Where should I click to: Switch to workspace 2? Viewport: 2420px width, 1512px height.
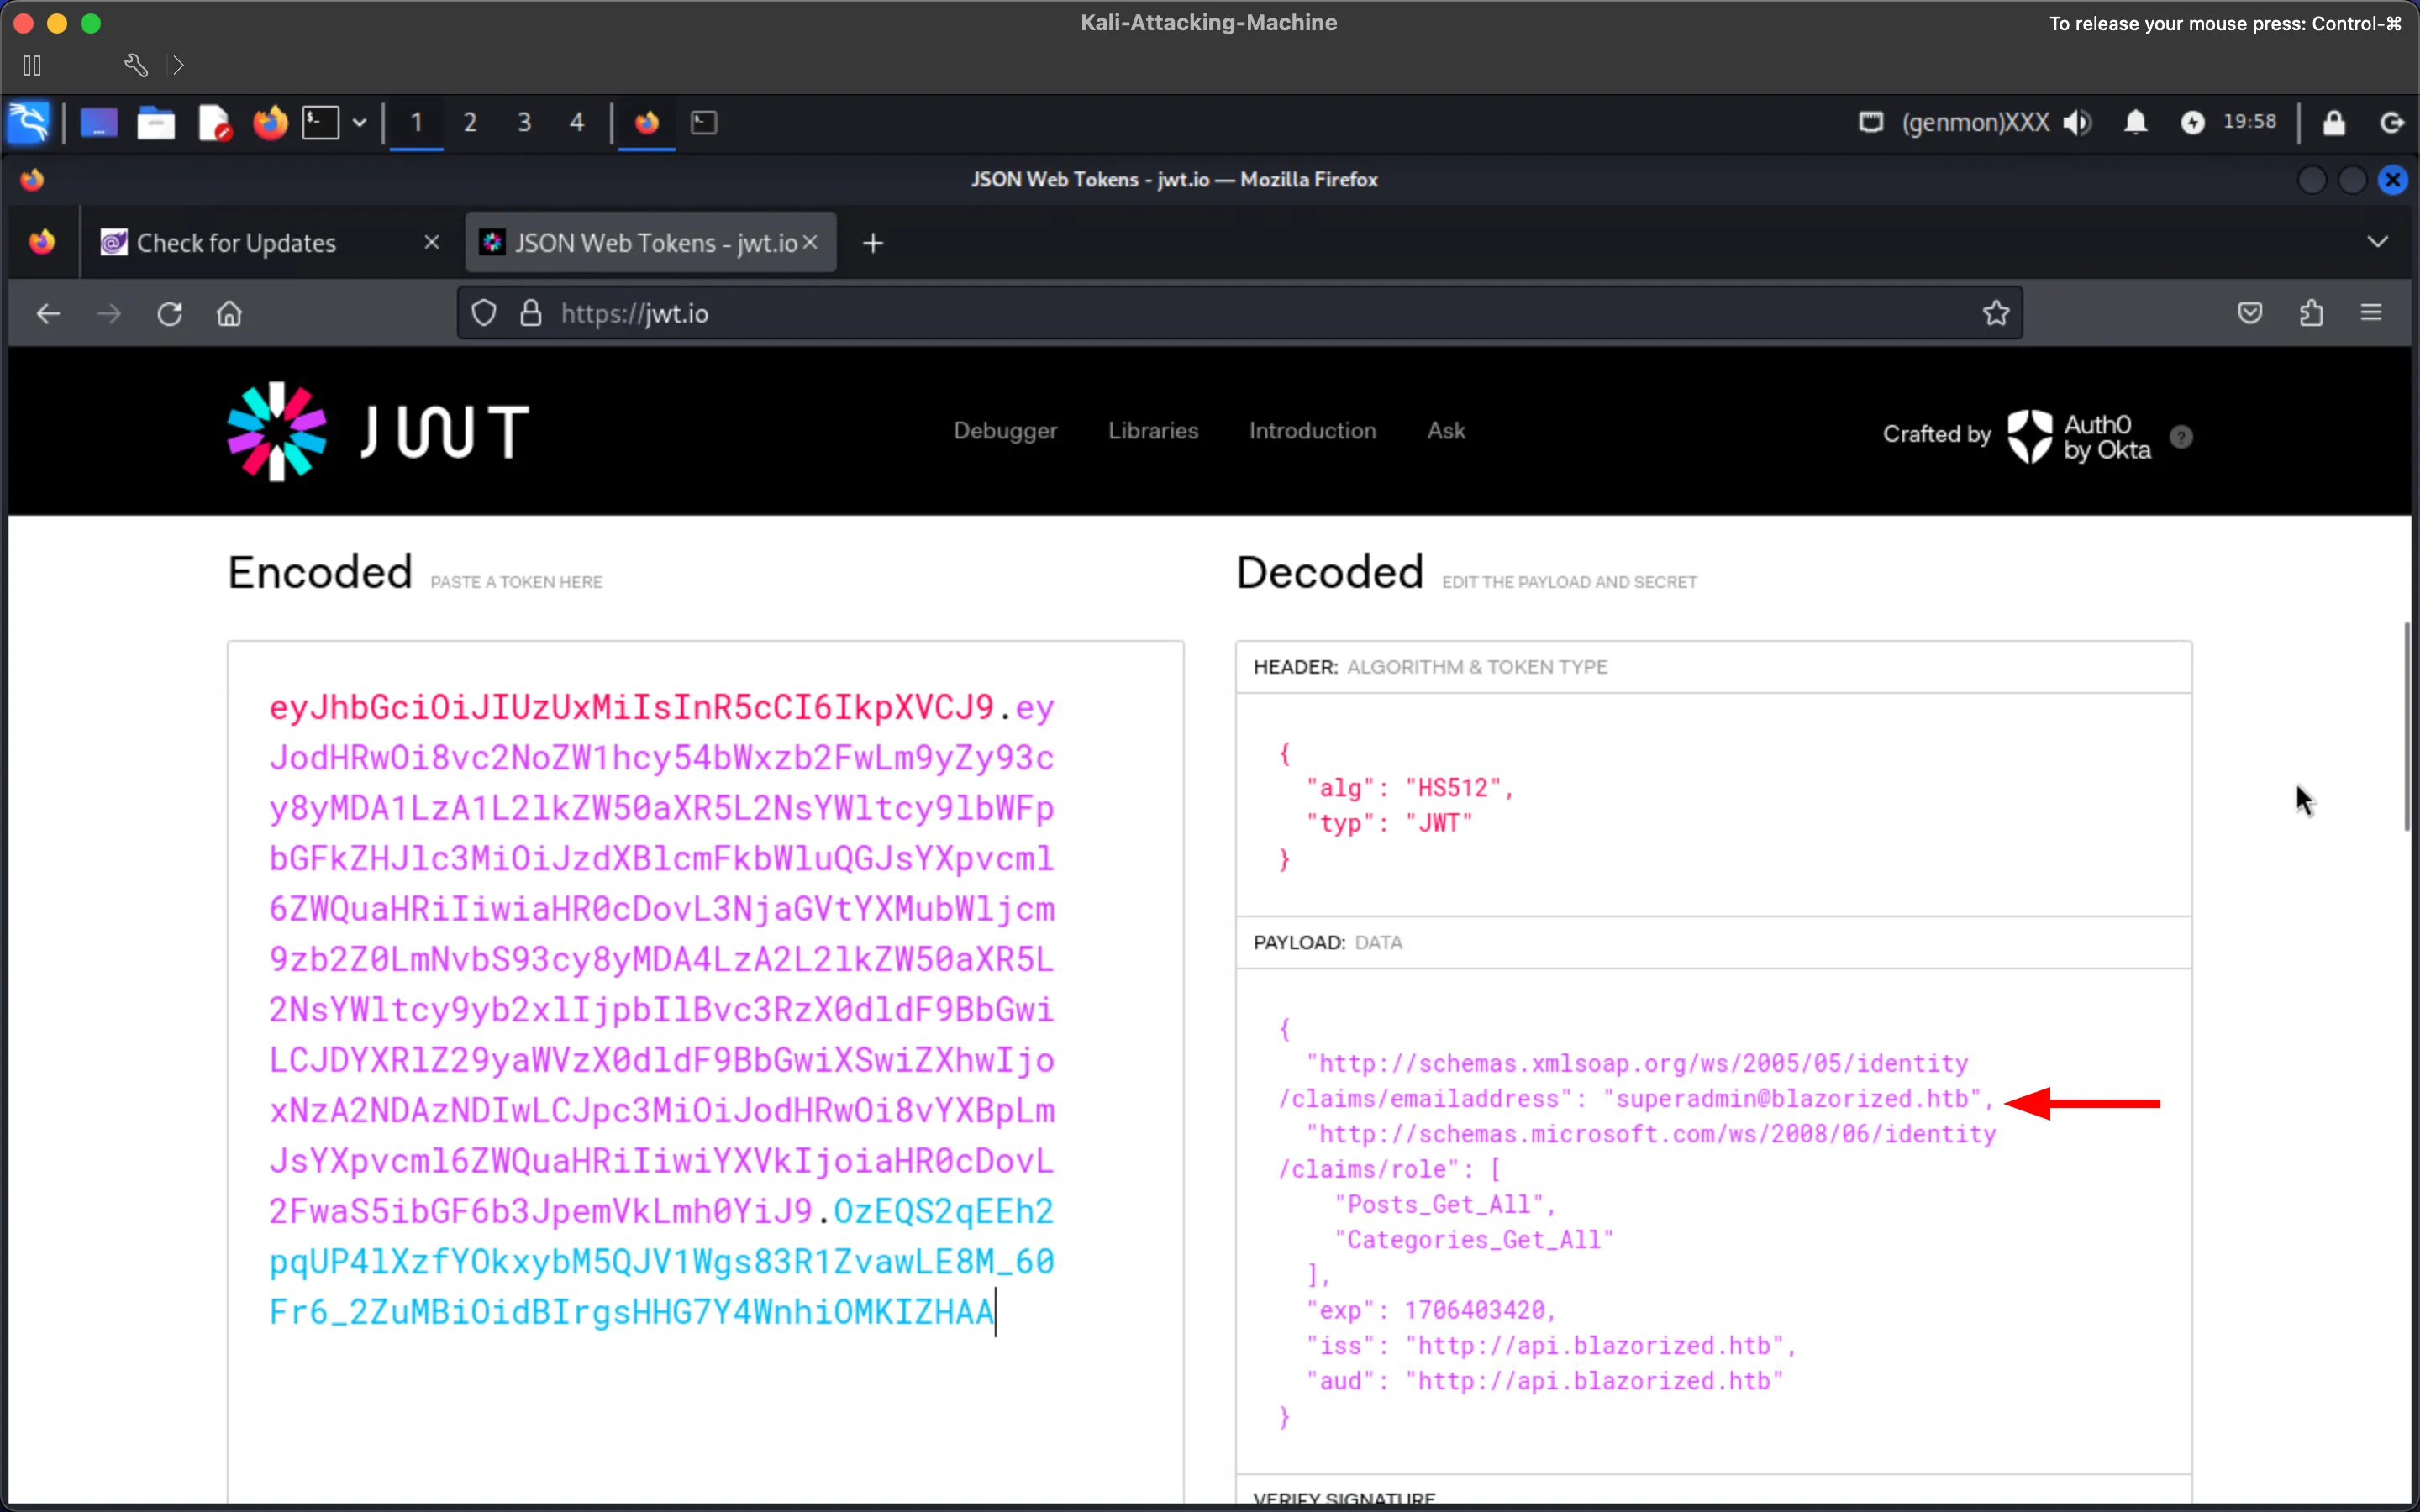pyautogui.click(x=470, y=122)
